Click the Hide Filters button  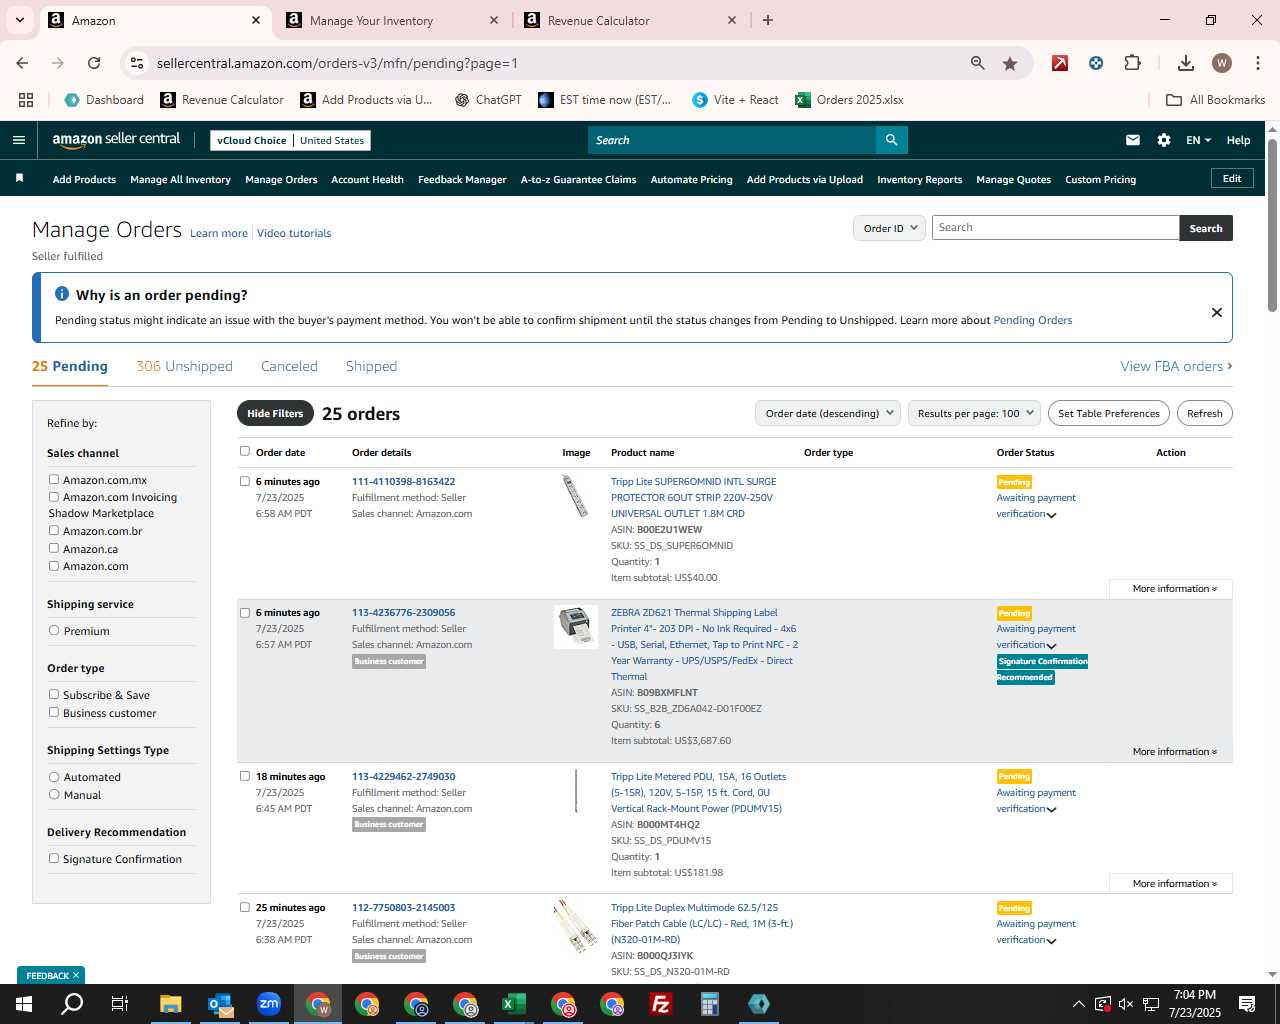click(x=275, y=413)
